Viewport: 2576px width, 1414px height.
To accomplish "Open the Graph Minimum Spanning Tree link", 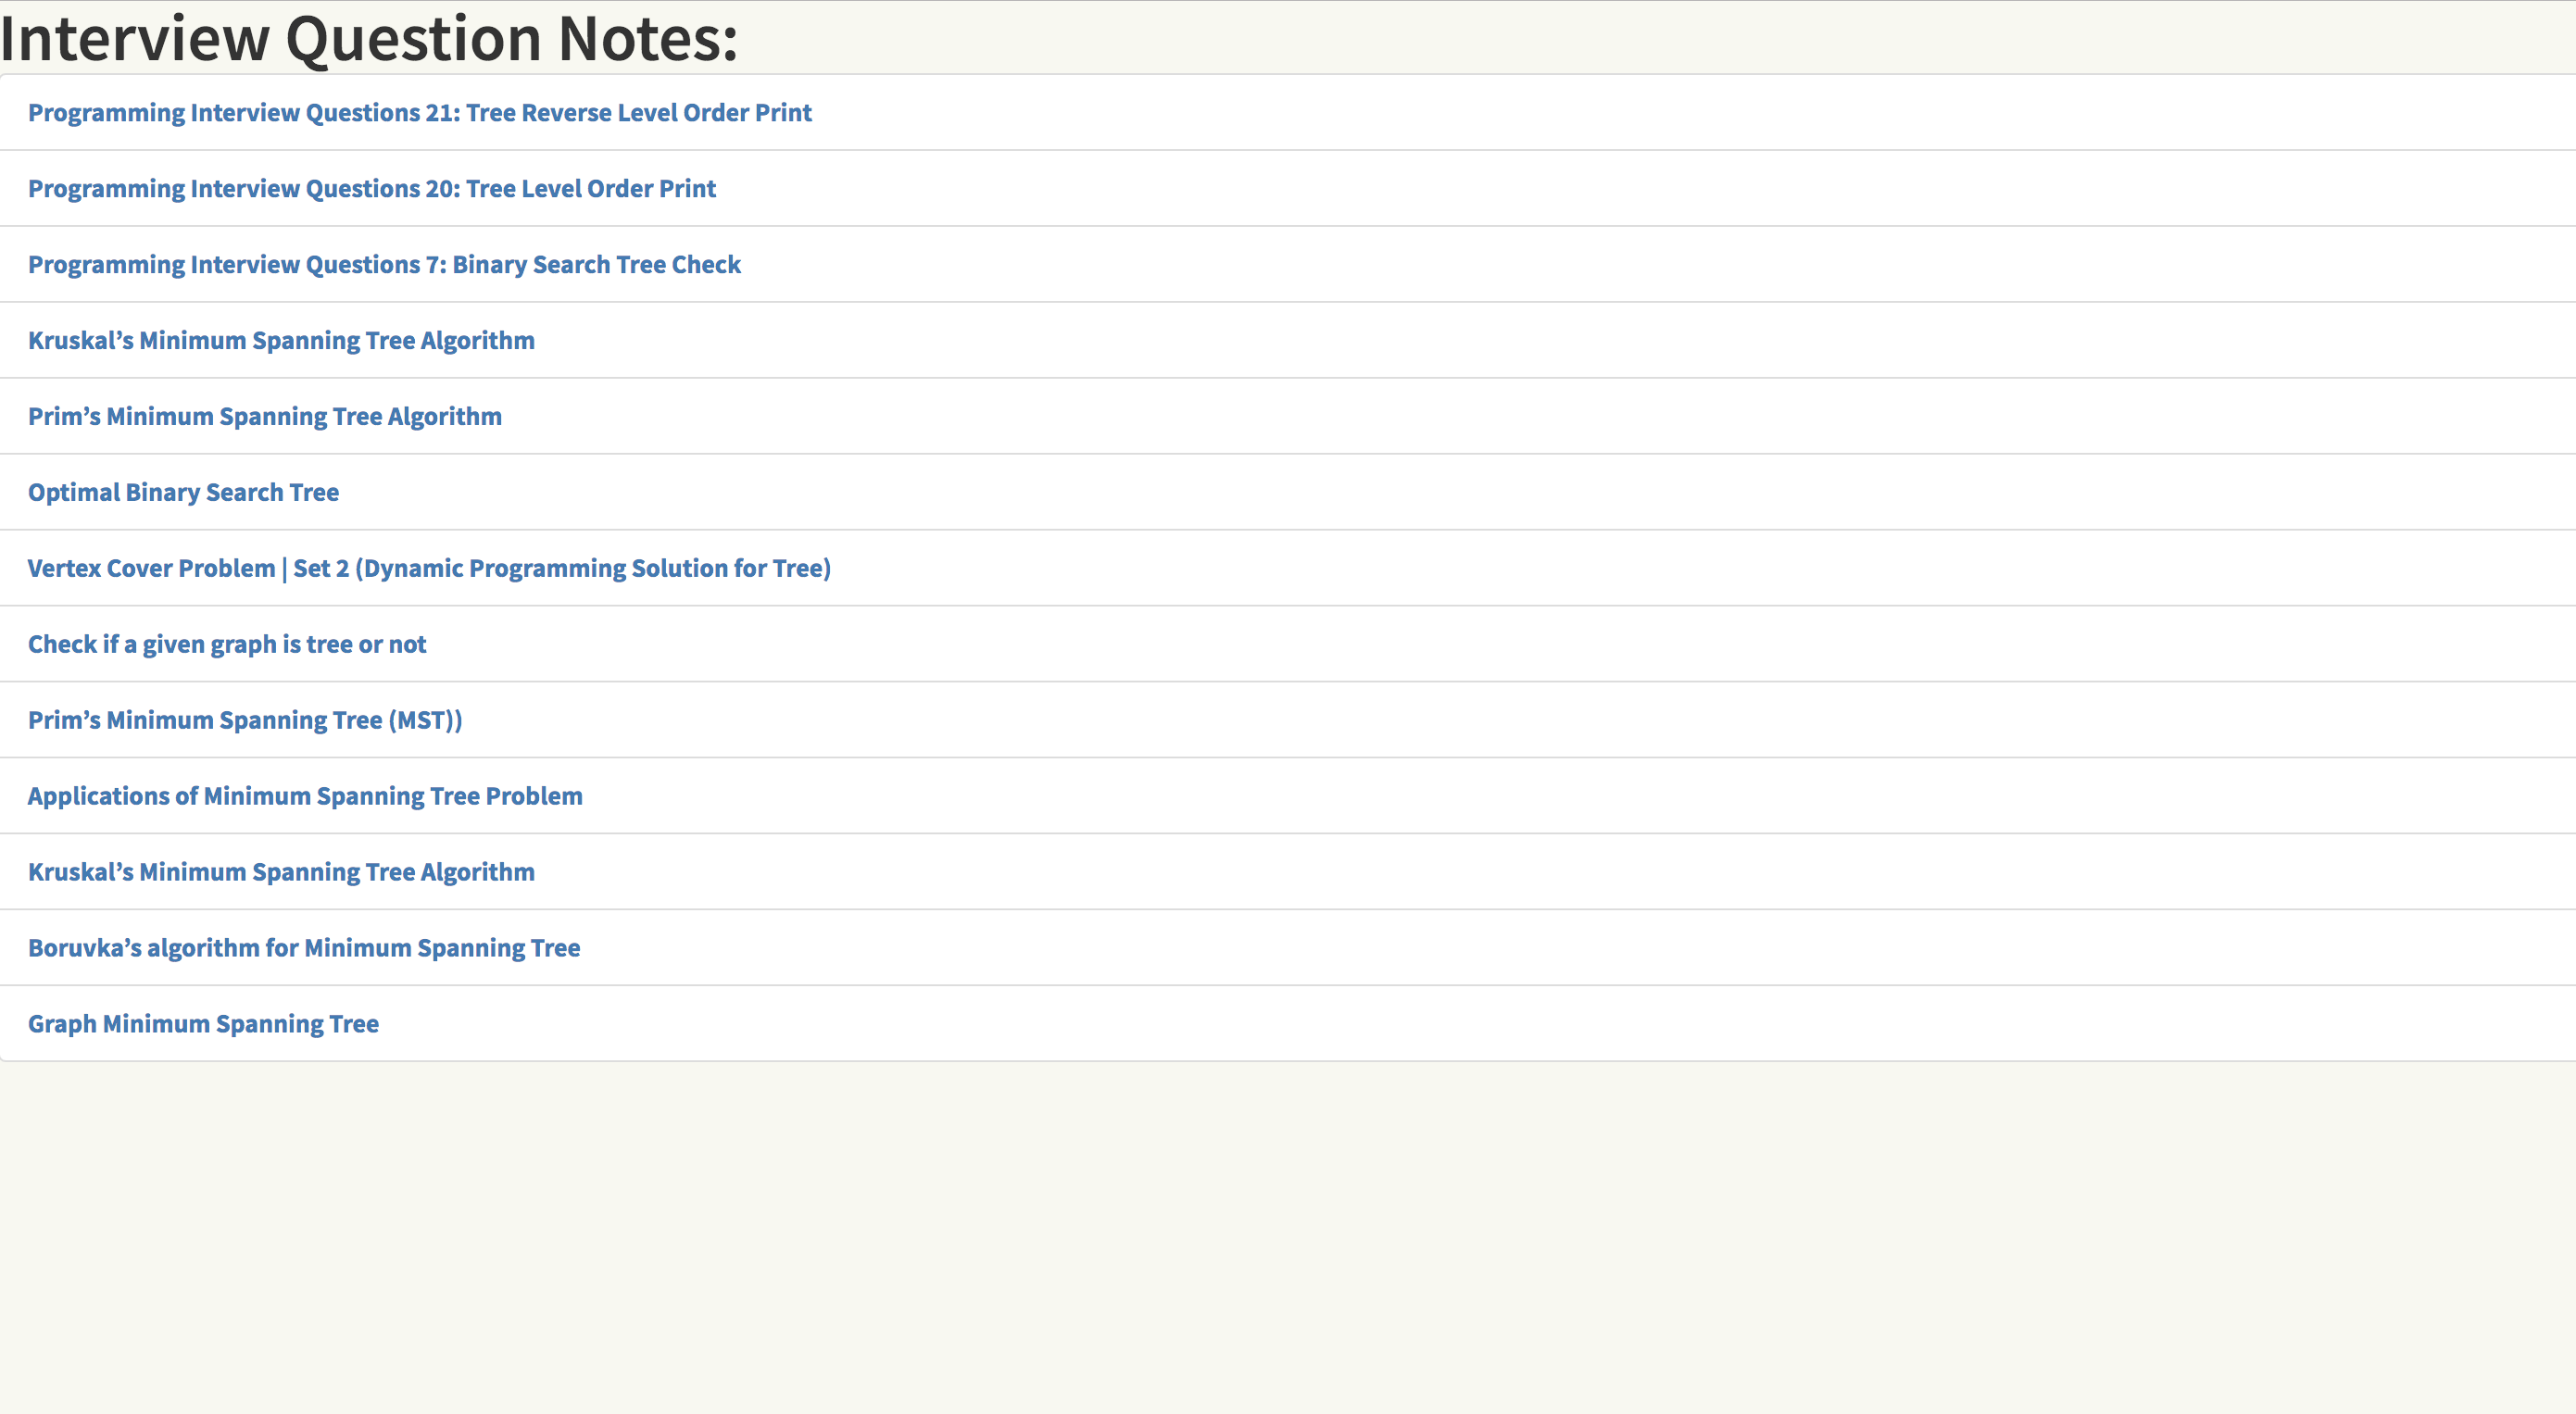I will coord(203,1024).
